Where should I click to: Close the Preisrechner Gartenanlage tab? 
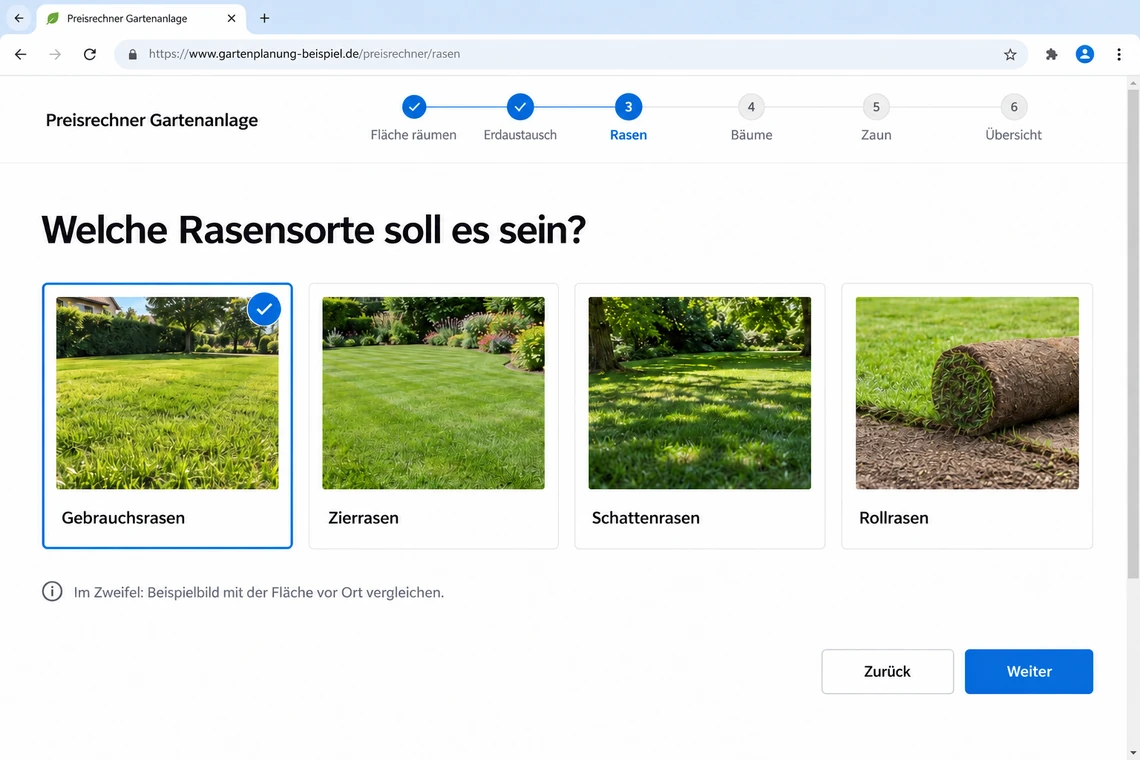click(231, 18)
